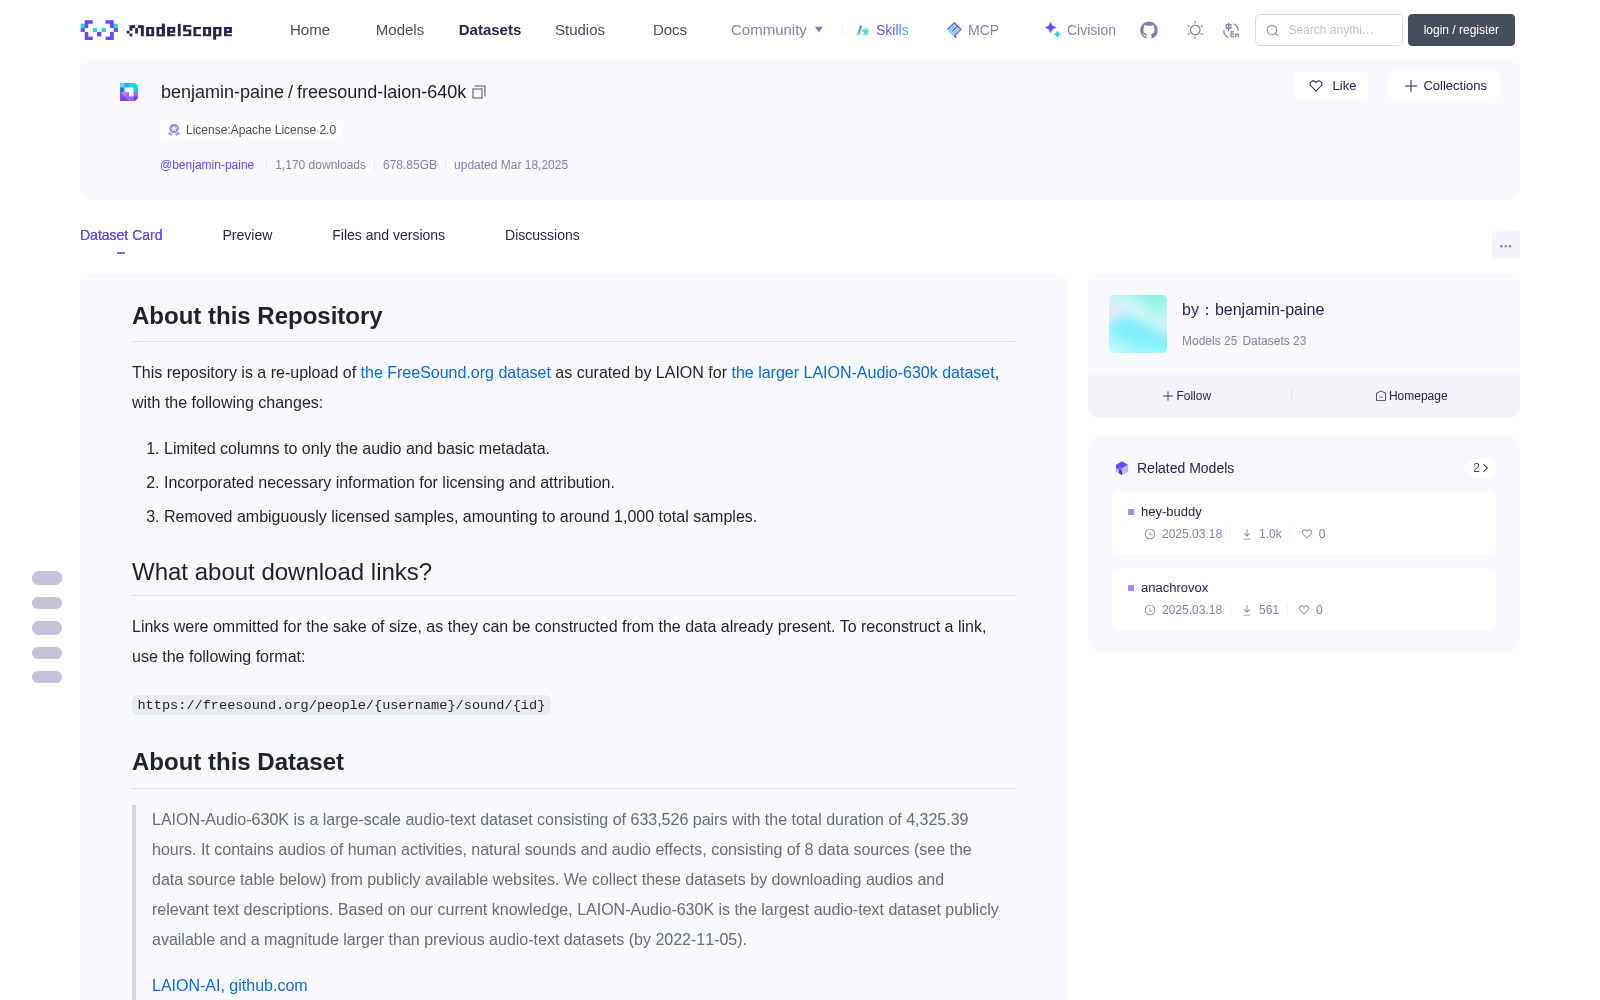Screen dimensions: 1600x1000
Task: Open the Civision link
Action: click(1080, 30)
